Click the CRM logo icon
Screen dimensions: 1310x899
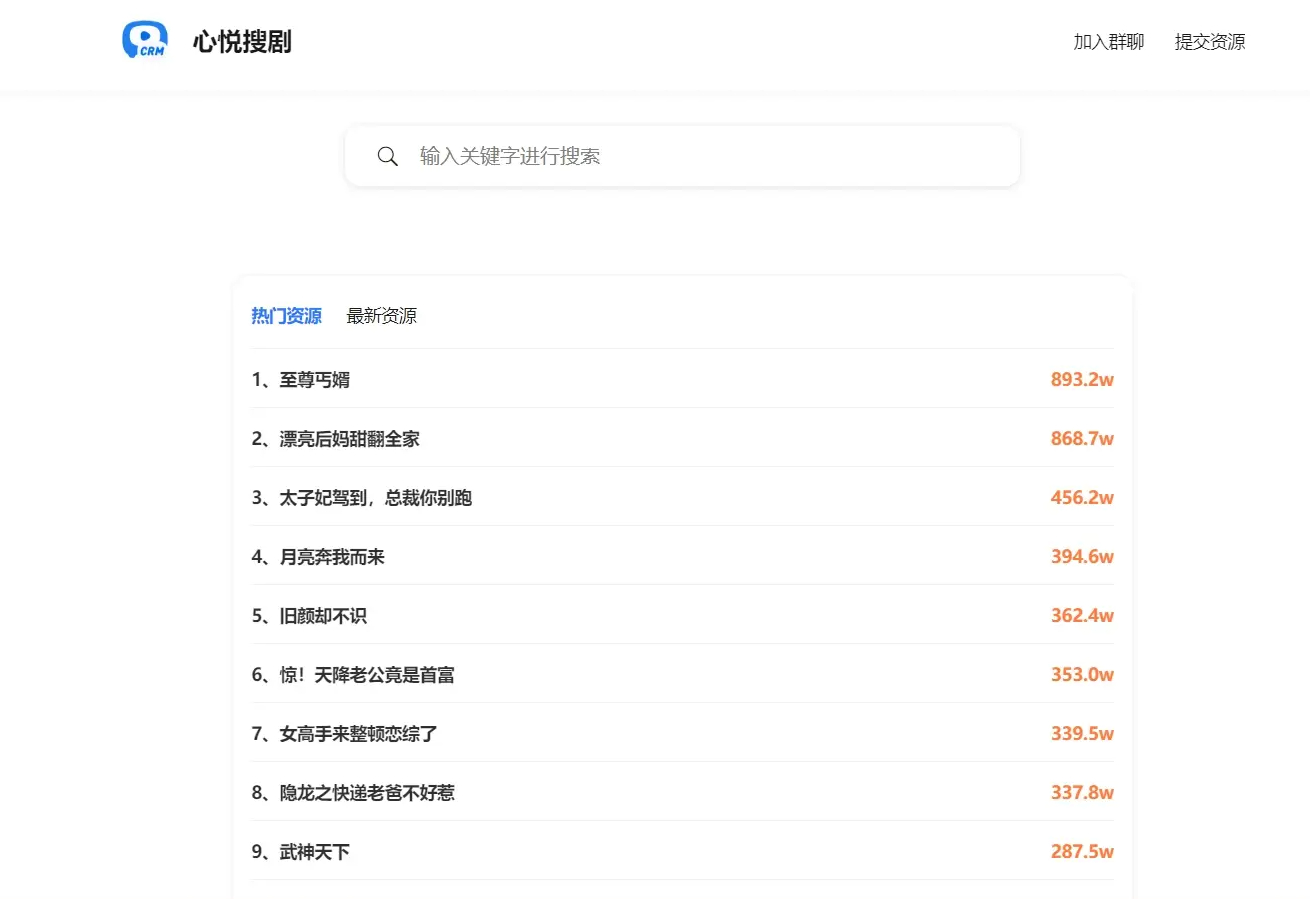click(144, 38)
